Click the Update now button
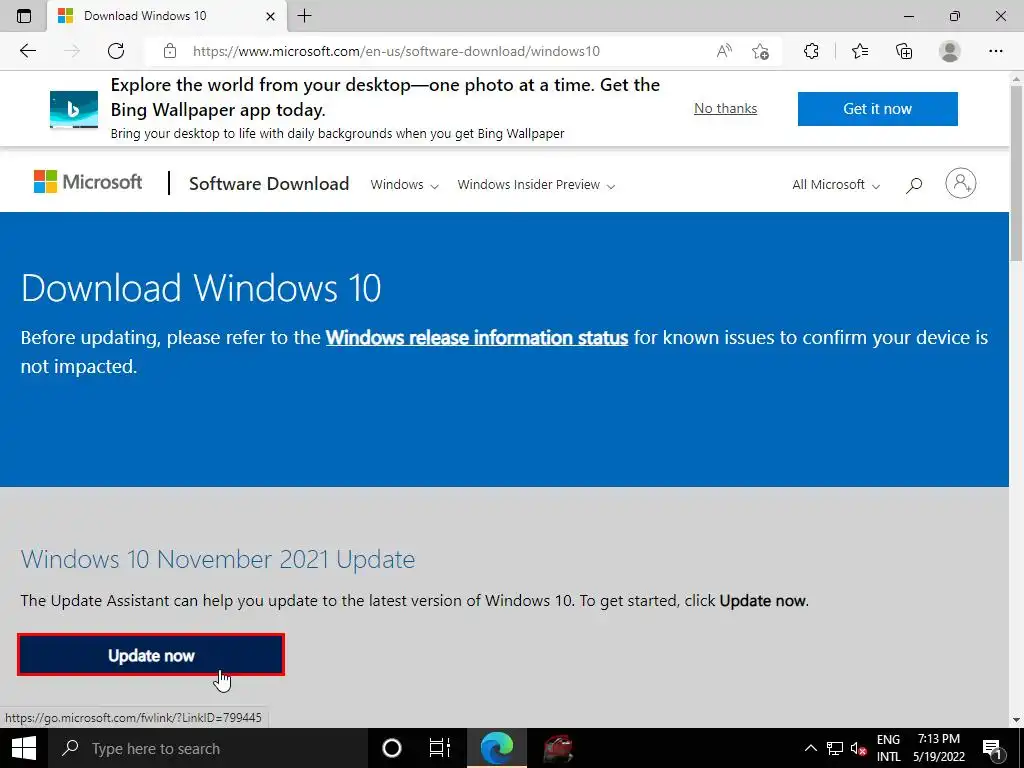Viewport: 1024px width, 768px height. tap(151, 655)
